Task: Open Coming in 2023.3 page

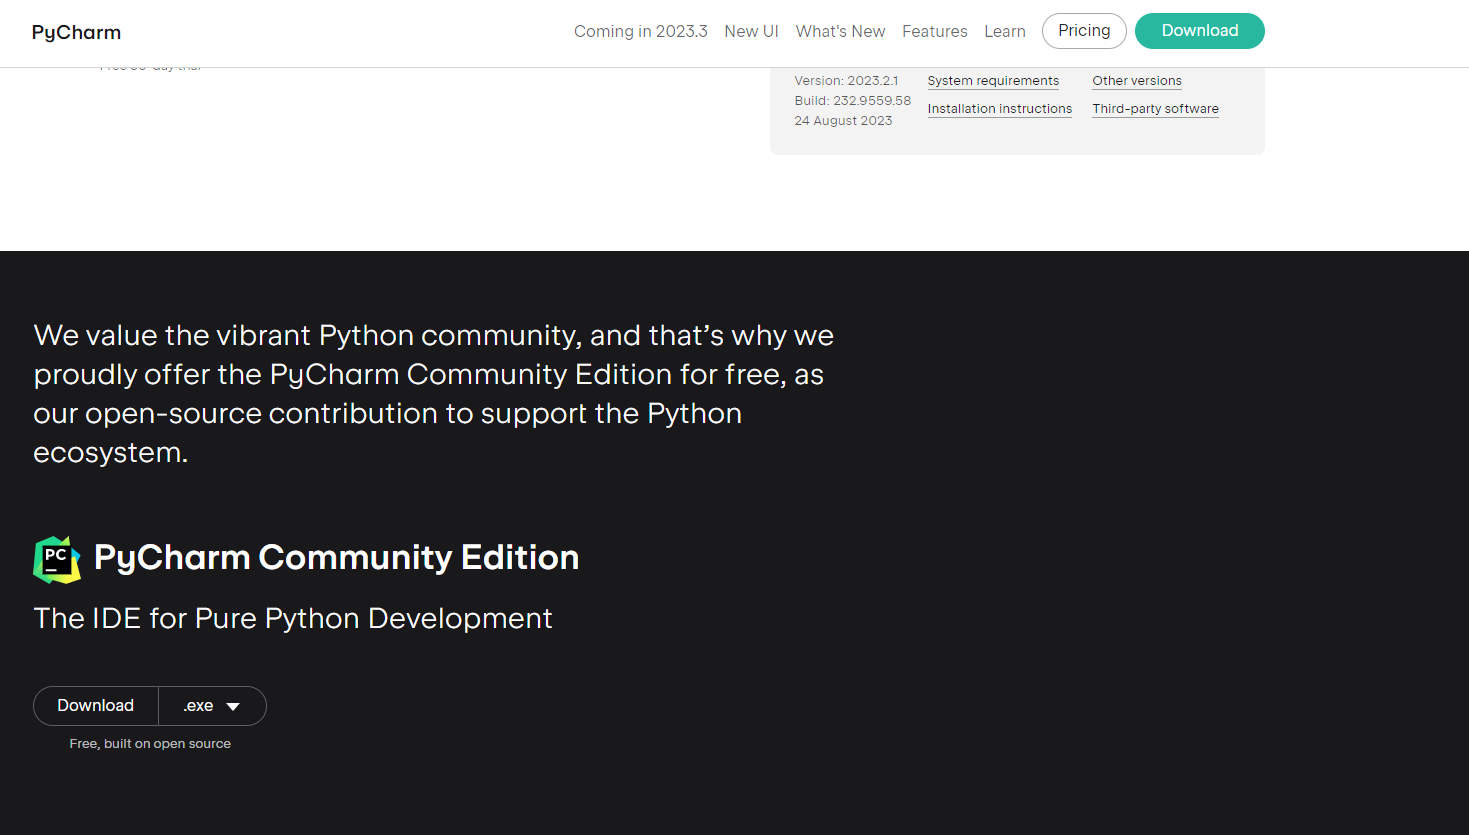Action: (x=640, y=31)
